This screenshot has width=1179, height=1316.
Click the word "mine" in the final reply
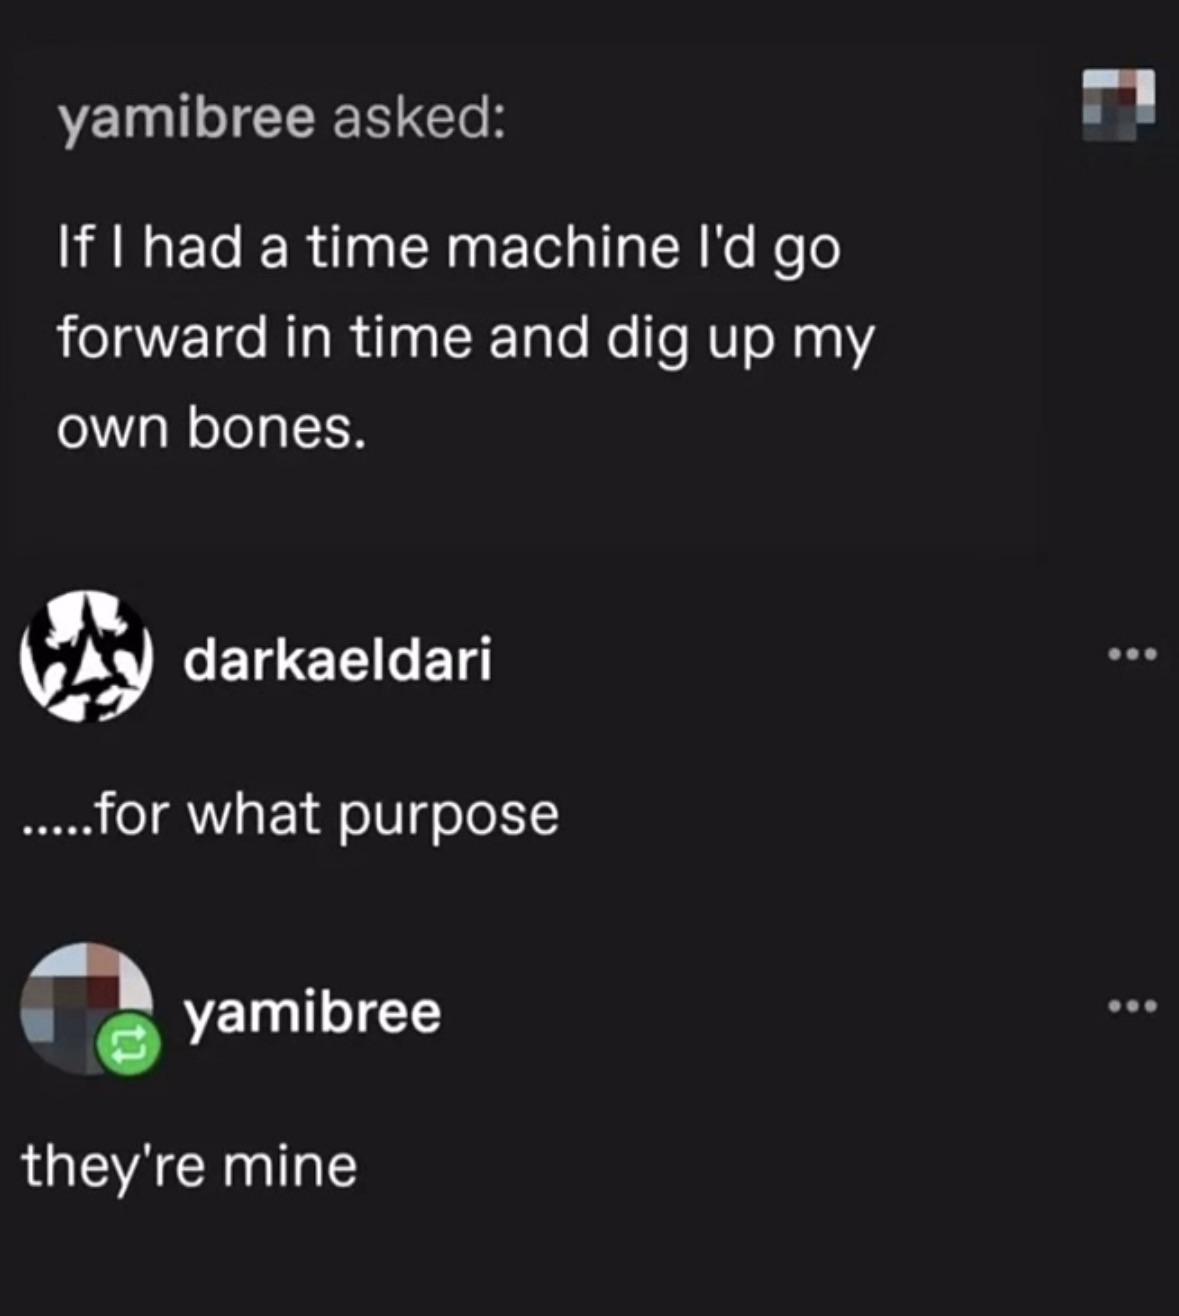coord(291,1167)
